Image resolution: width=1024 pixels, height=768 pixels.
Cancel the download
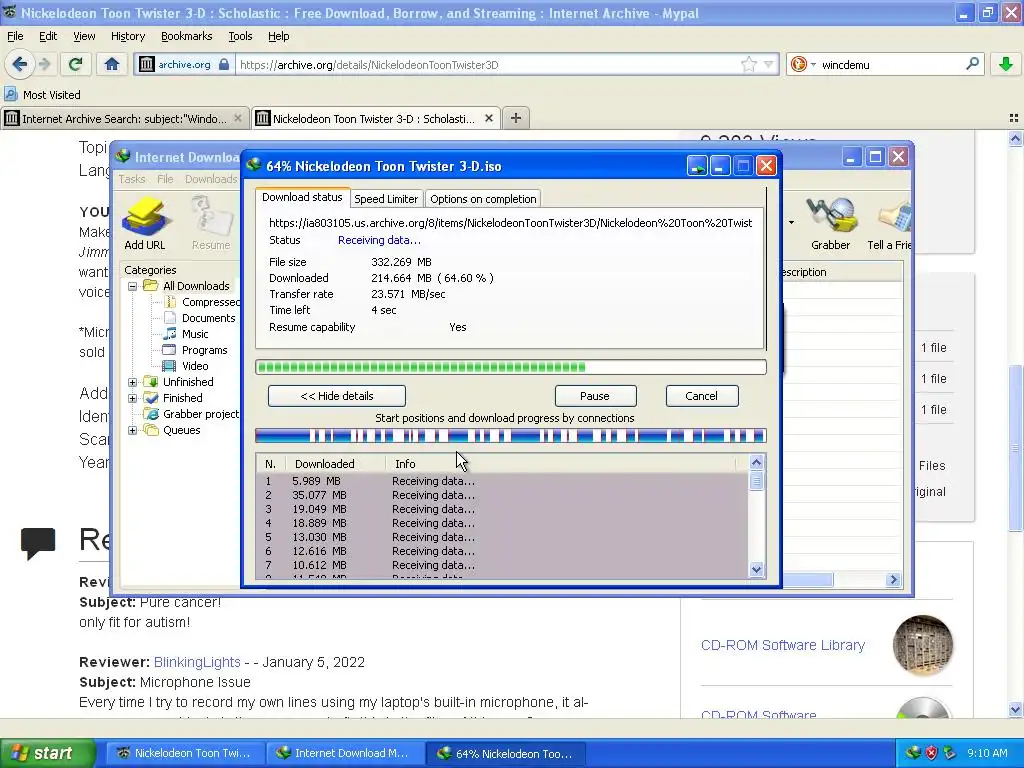(701, 396)
